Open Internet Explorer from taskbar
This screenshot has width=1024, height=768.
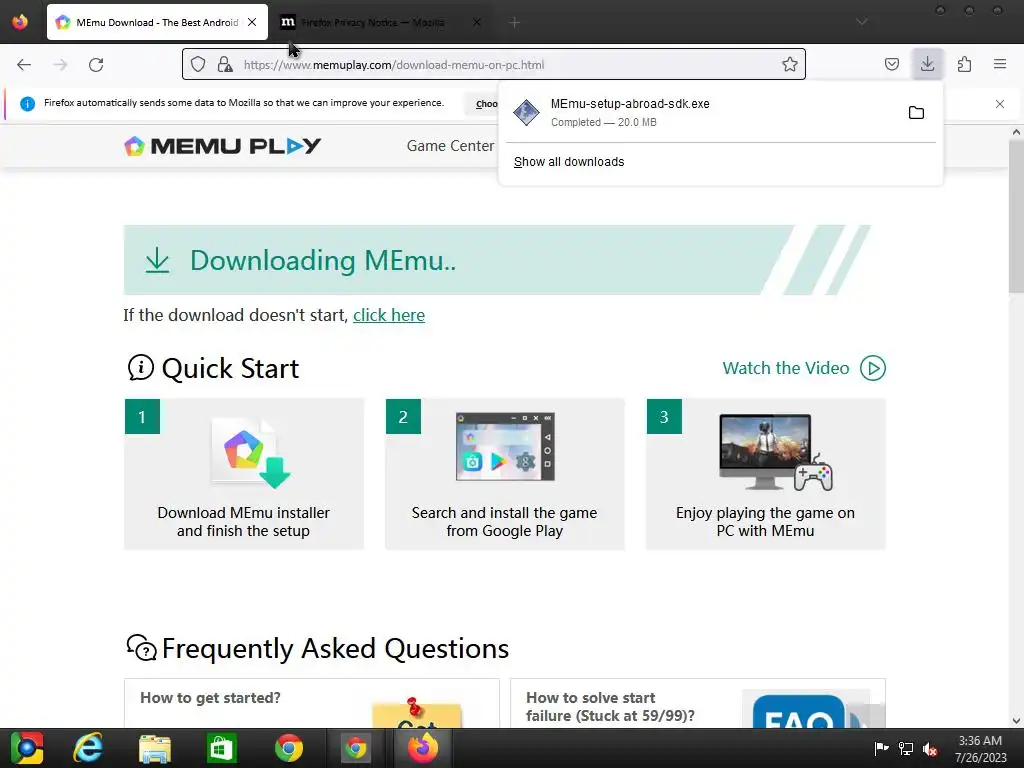[88, 748]
